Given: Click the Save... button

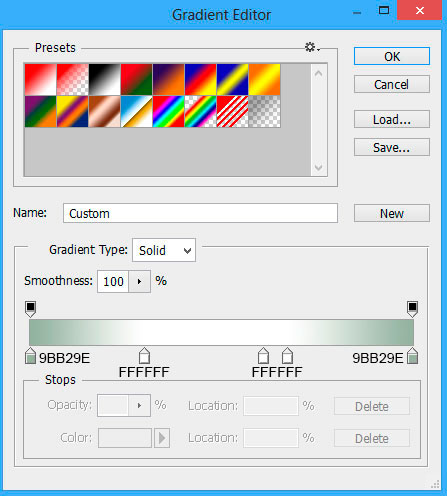Looking at the screenshot, I should (x=392, y=147).
